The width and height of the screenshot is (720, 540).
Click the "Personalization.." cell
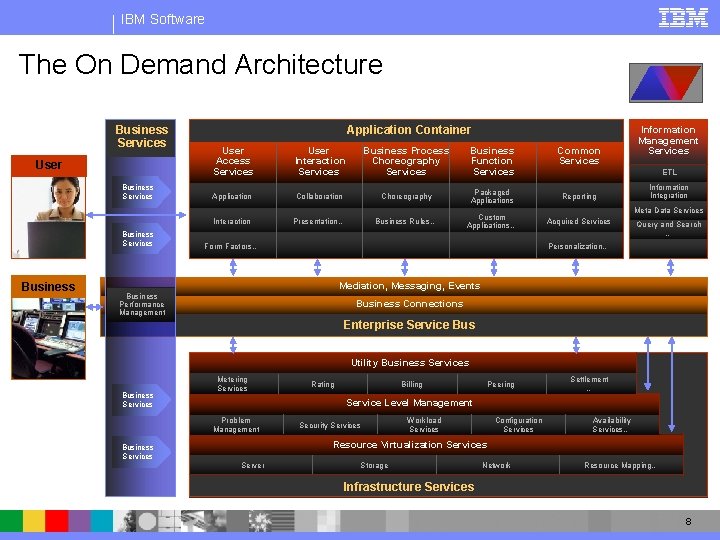click(x=579, y=246)
